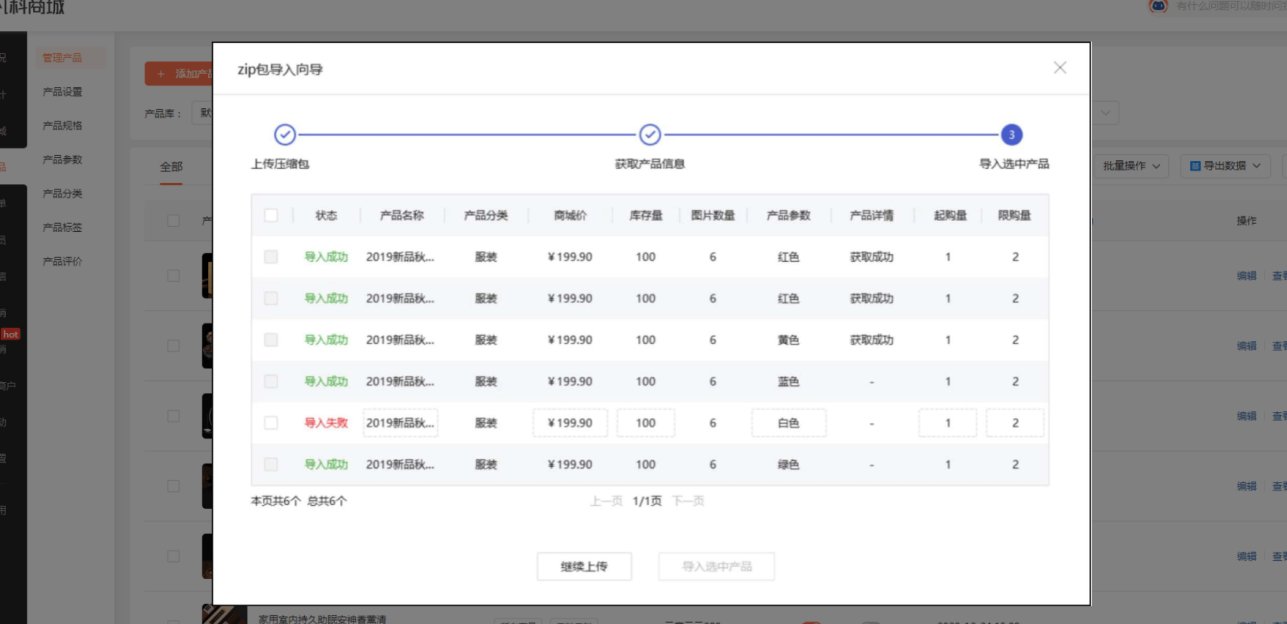Click the 产品参数 column header
This screenshot has height=624, width=1287.
tap(789, 215)
